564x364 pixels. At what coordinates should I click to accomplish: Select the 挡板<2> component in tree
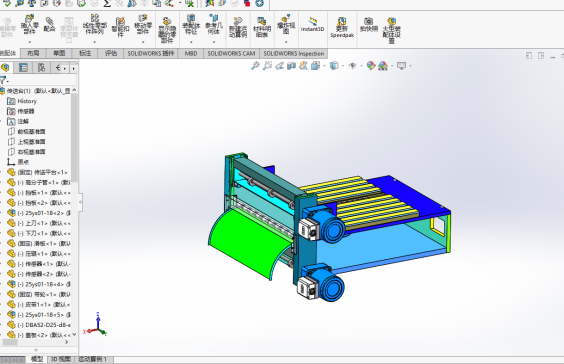click(x=39, y=203)
